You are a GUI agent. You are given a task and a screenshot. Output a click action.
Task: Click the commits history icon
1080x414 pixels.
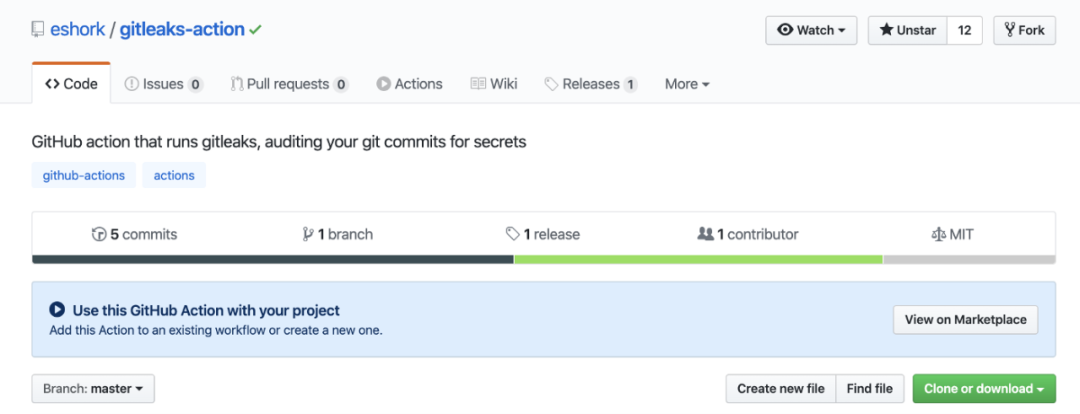(99, 235)
